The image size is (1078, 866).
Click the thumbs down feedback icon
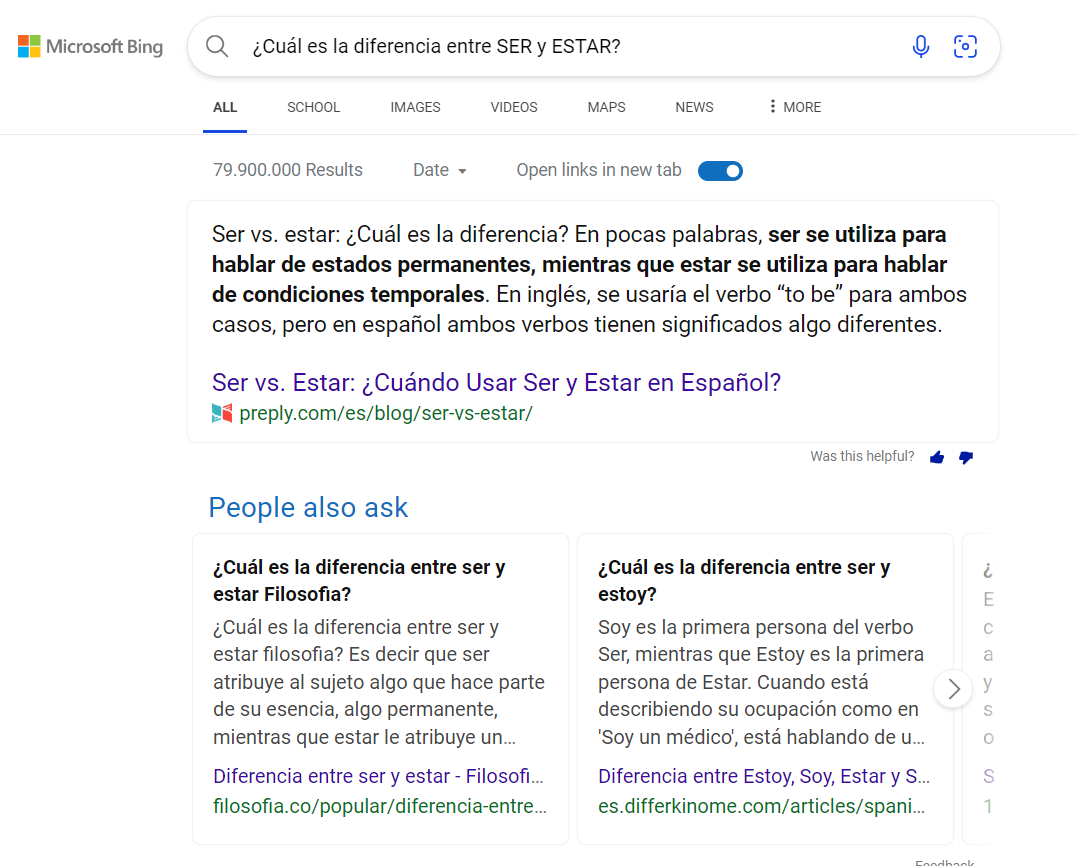coord(965,457)
